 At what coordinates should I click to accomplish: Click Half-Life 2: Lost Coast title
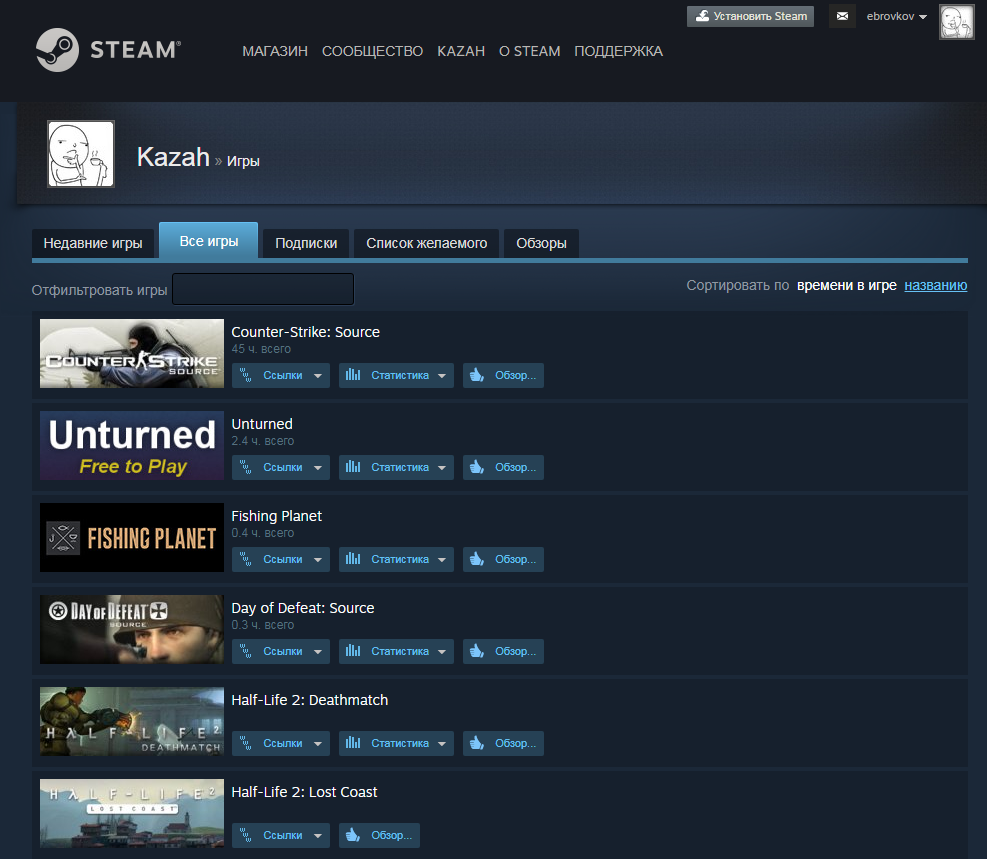coord(304,792)
